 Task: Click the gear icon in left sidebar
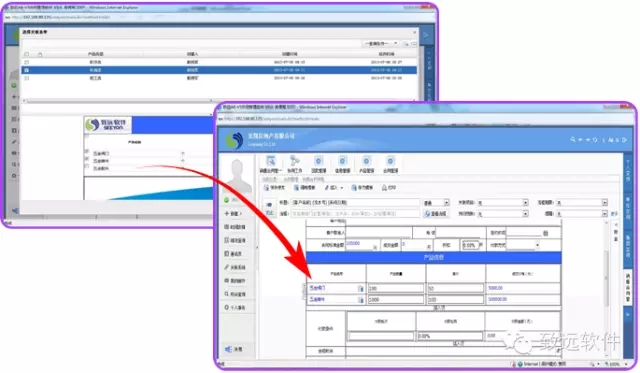(227, 307)
